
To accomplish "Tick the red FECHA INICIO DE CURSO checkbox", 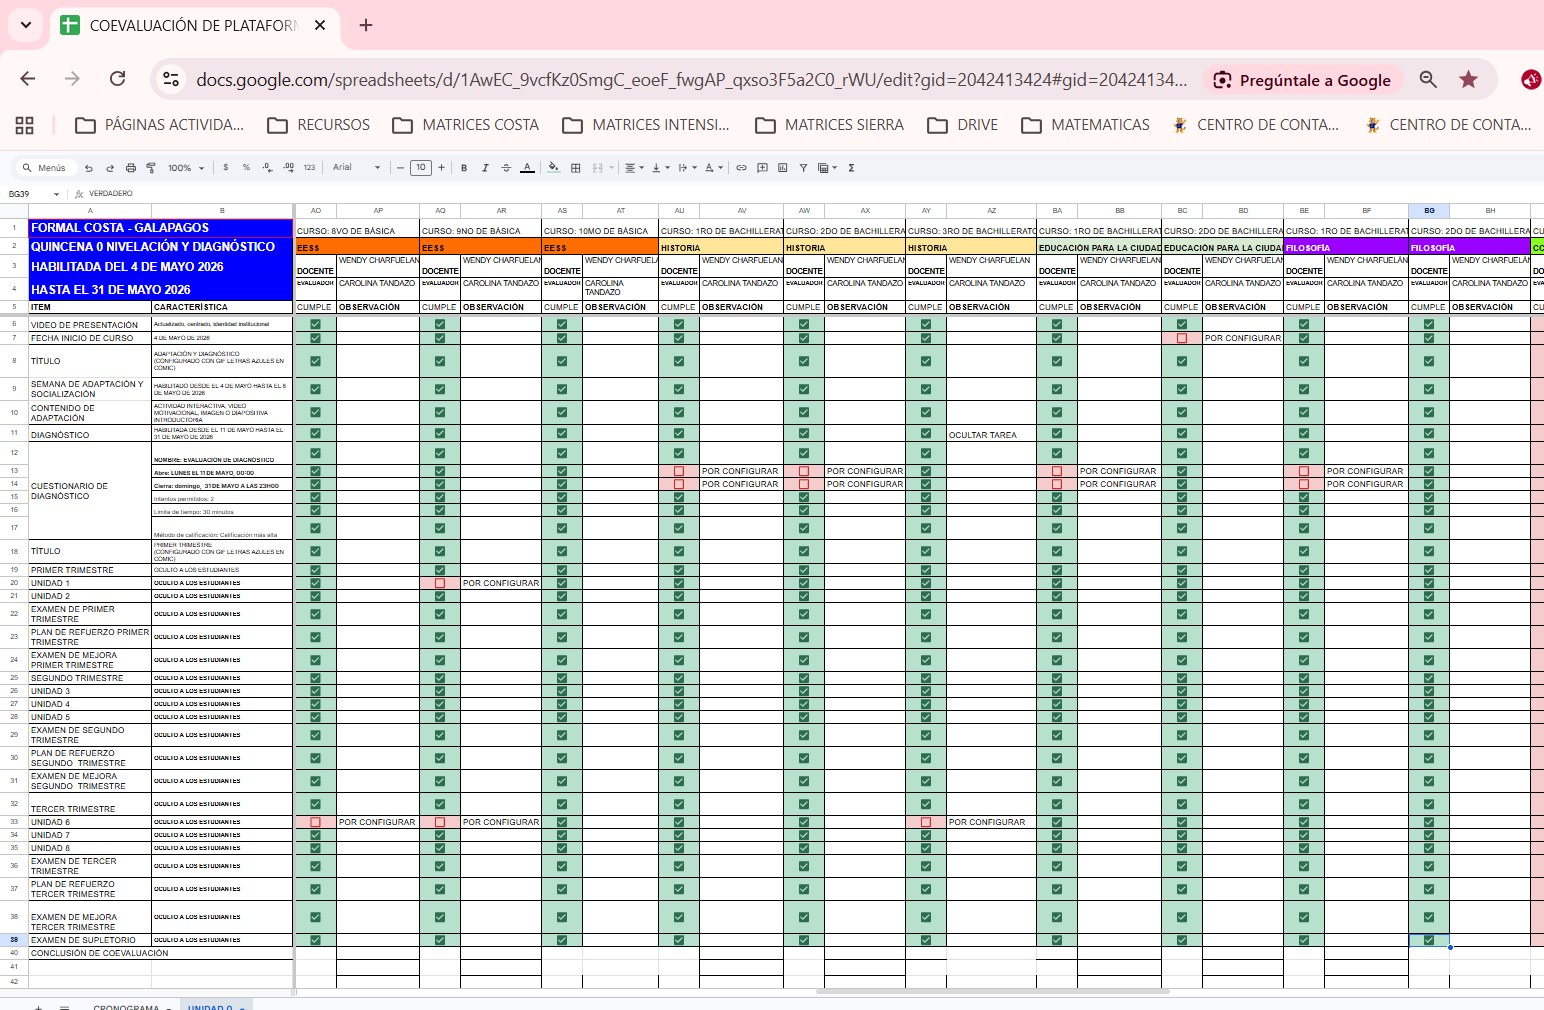I will pyautogui.click(x=1182, y=338).
